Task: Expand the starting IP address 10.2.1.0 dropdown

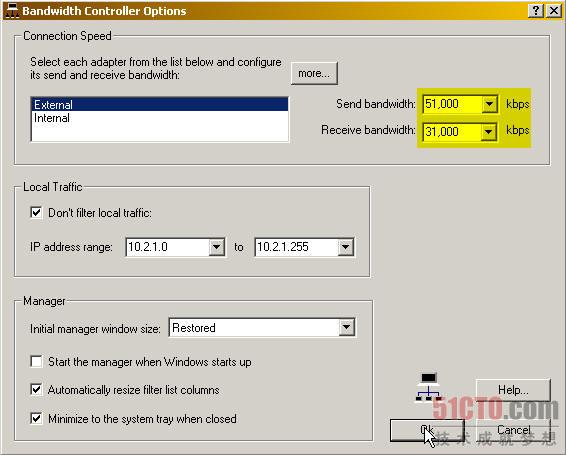Action: tap(217, 247)
